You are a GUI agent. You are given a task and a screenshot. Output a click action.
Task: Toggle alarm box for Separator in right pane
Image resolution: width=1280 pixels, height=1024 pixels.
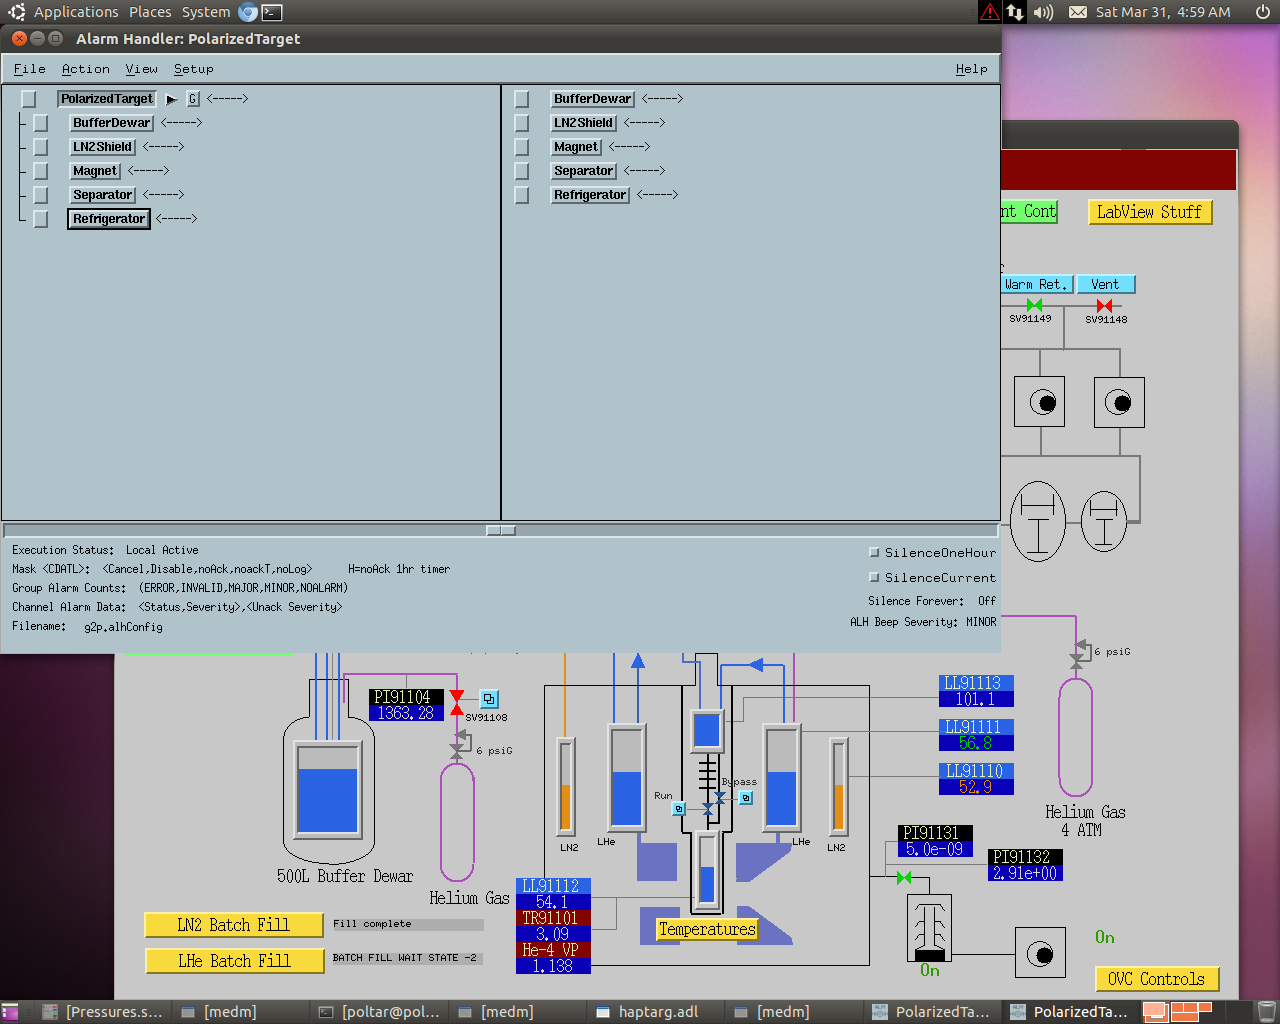[522, 171]
